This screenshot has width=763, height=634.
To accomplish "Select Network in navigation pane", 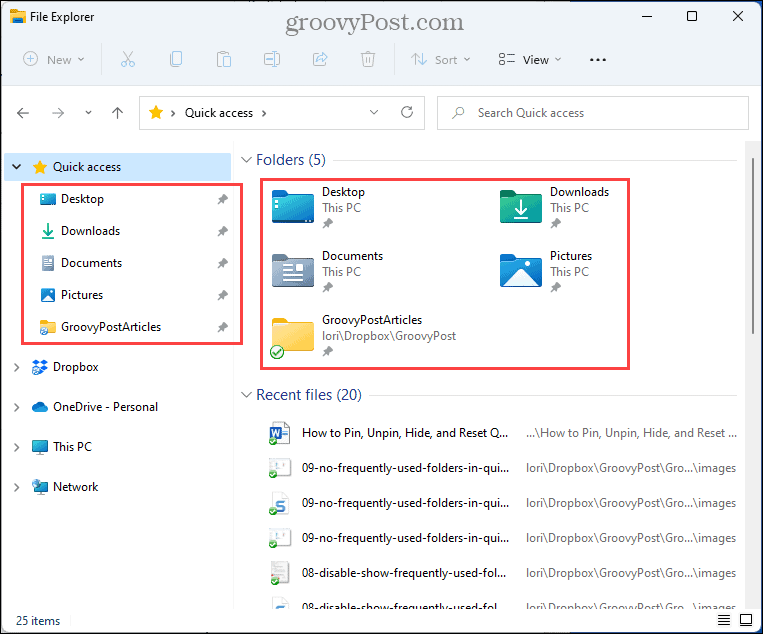I will 75,487.
